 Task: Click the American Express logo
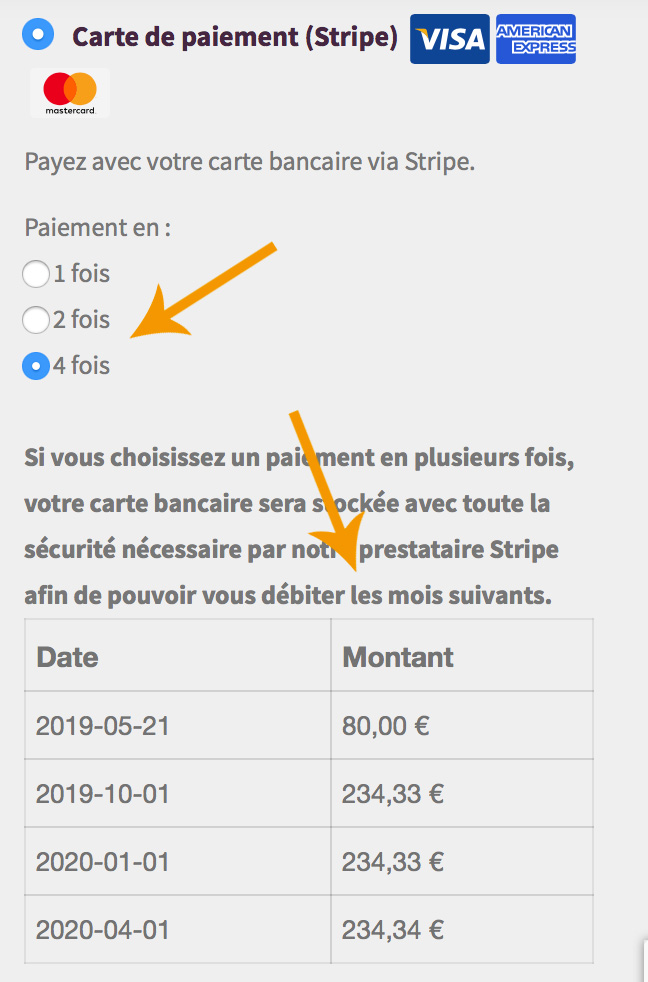[x=536, y=39]
